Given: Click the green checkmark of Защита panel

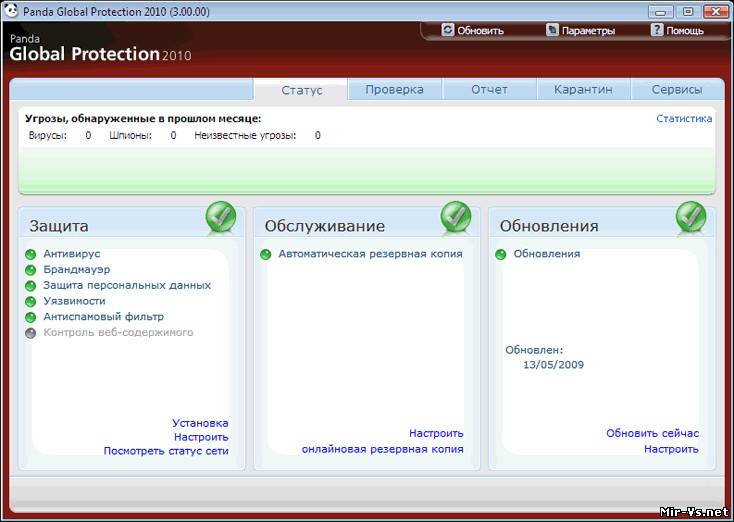Looking at the screenshot, I should [x=221, y=217].
